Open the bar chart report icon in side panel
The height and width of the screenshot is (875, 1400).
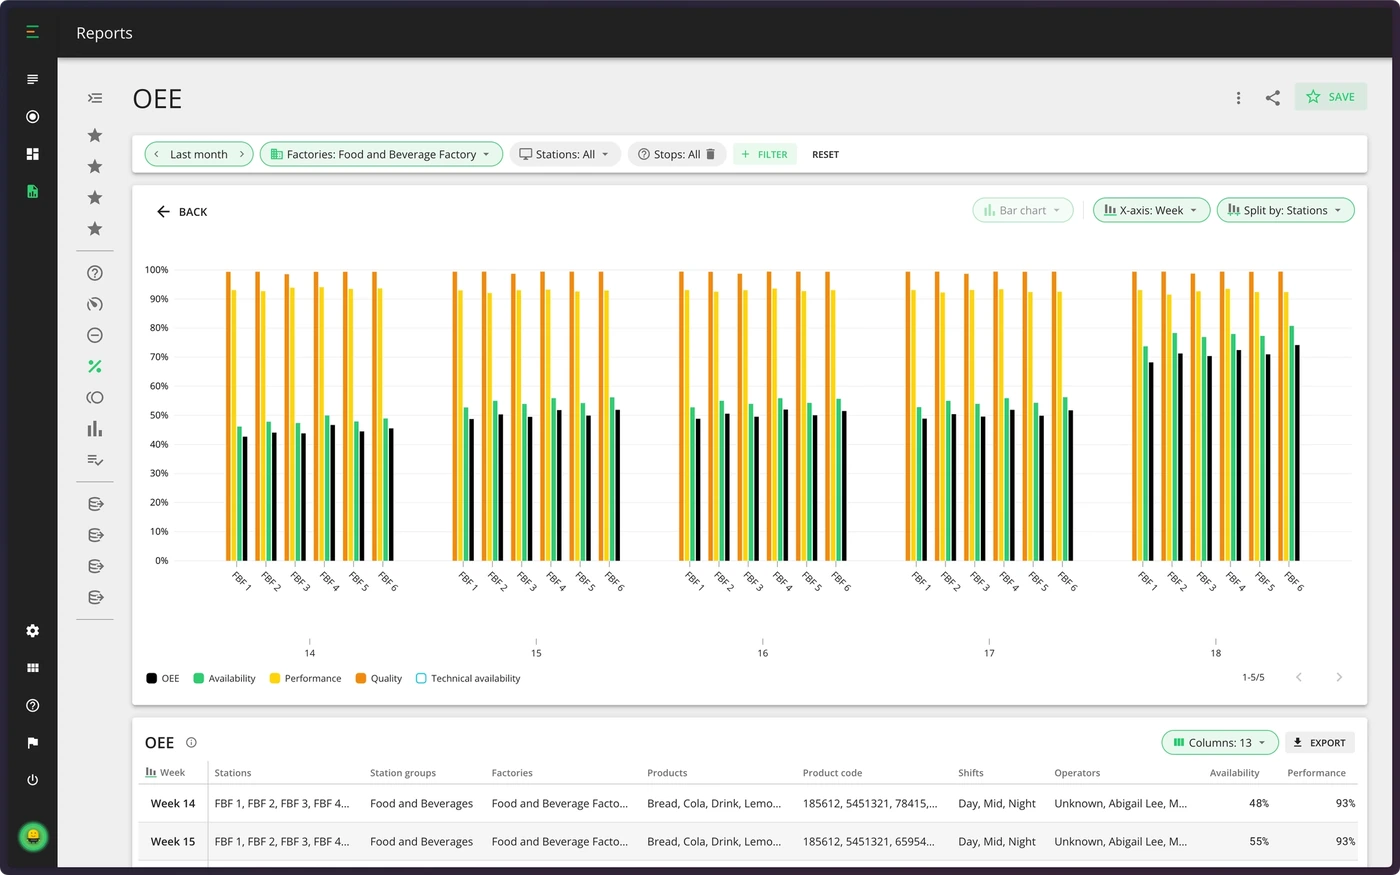point(95,429)
